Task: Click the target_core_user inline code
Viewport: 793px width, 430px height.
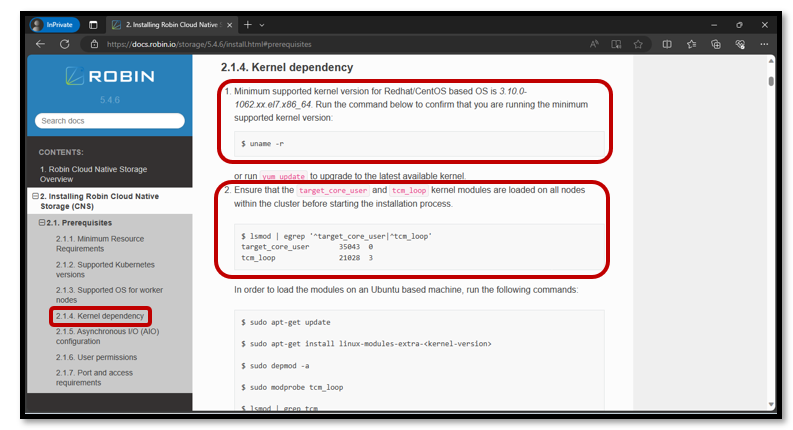Action: click(333, 190)
